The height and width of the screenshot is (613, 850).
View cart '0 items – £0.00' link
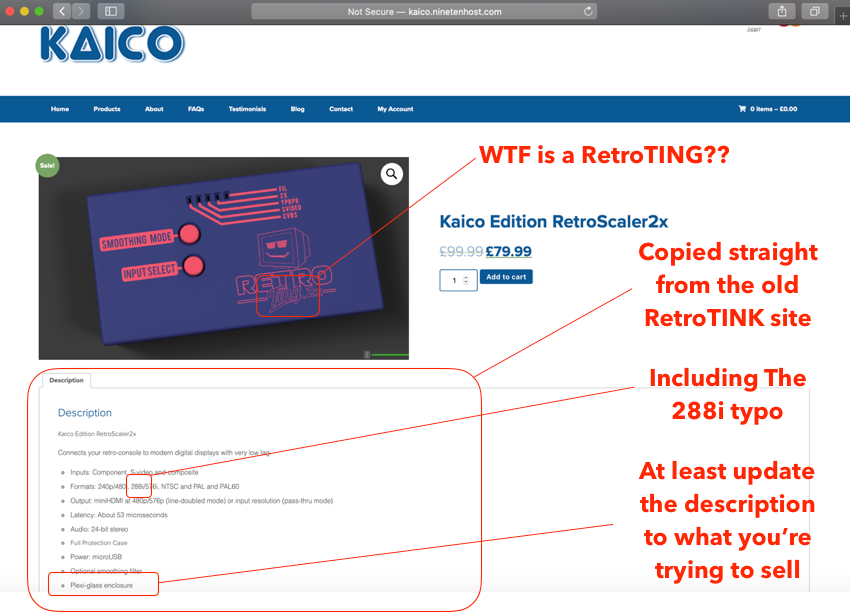point(774,109)
